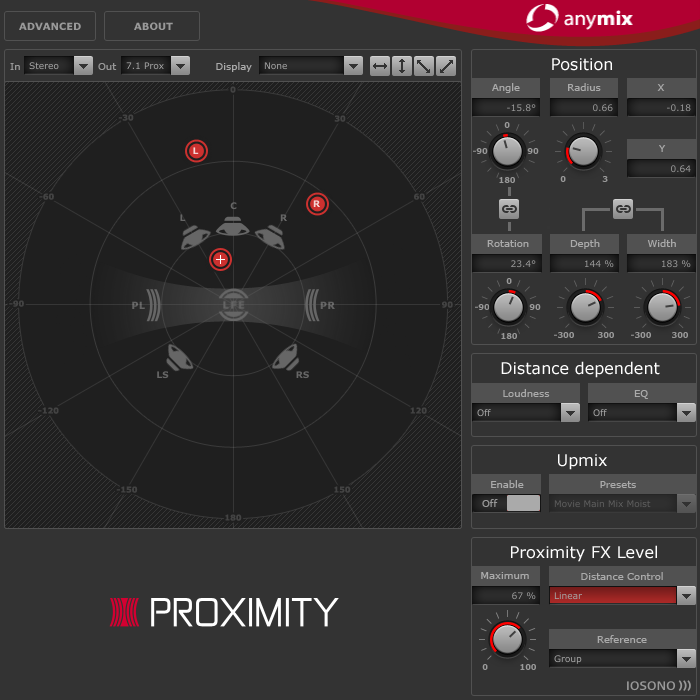
Task: Click the front right R speaker icon
Action: click(270, 237)
